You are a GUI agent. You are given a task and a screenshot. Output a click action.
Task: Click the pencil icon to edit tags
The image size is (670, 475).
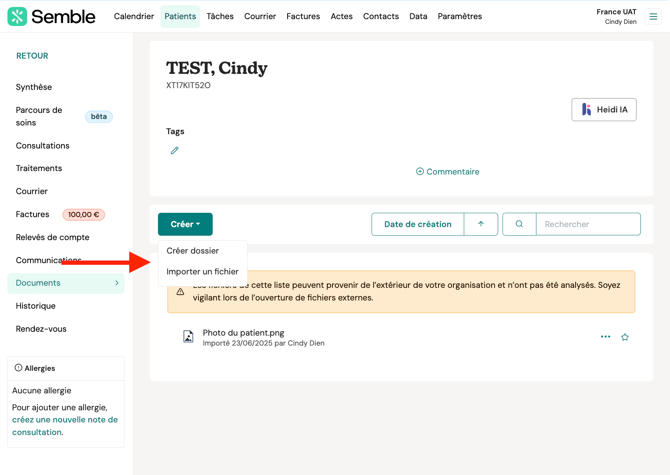175,151
